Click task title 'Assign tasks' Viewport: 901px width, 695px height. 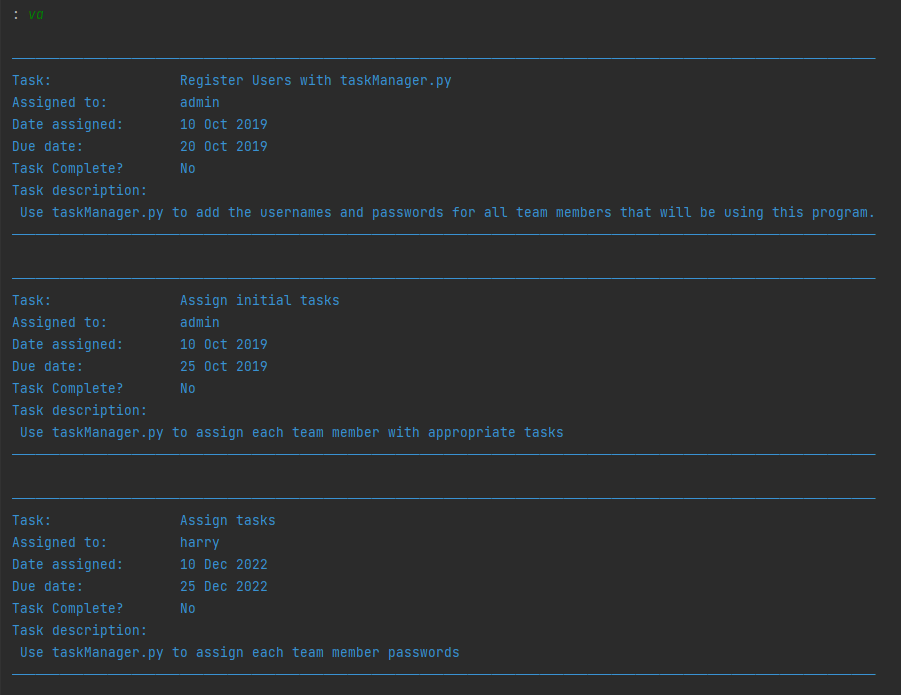click(228, 520)
